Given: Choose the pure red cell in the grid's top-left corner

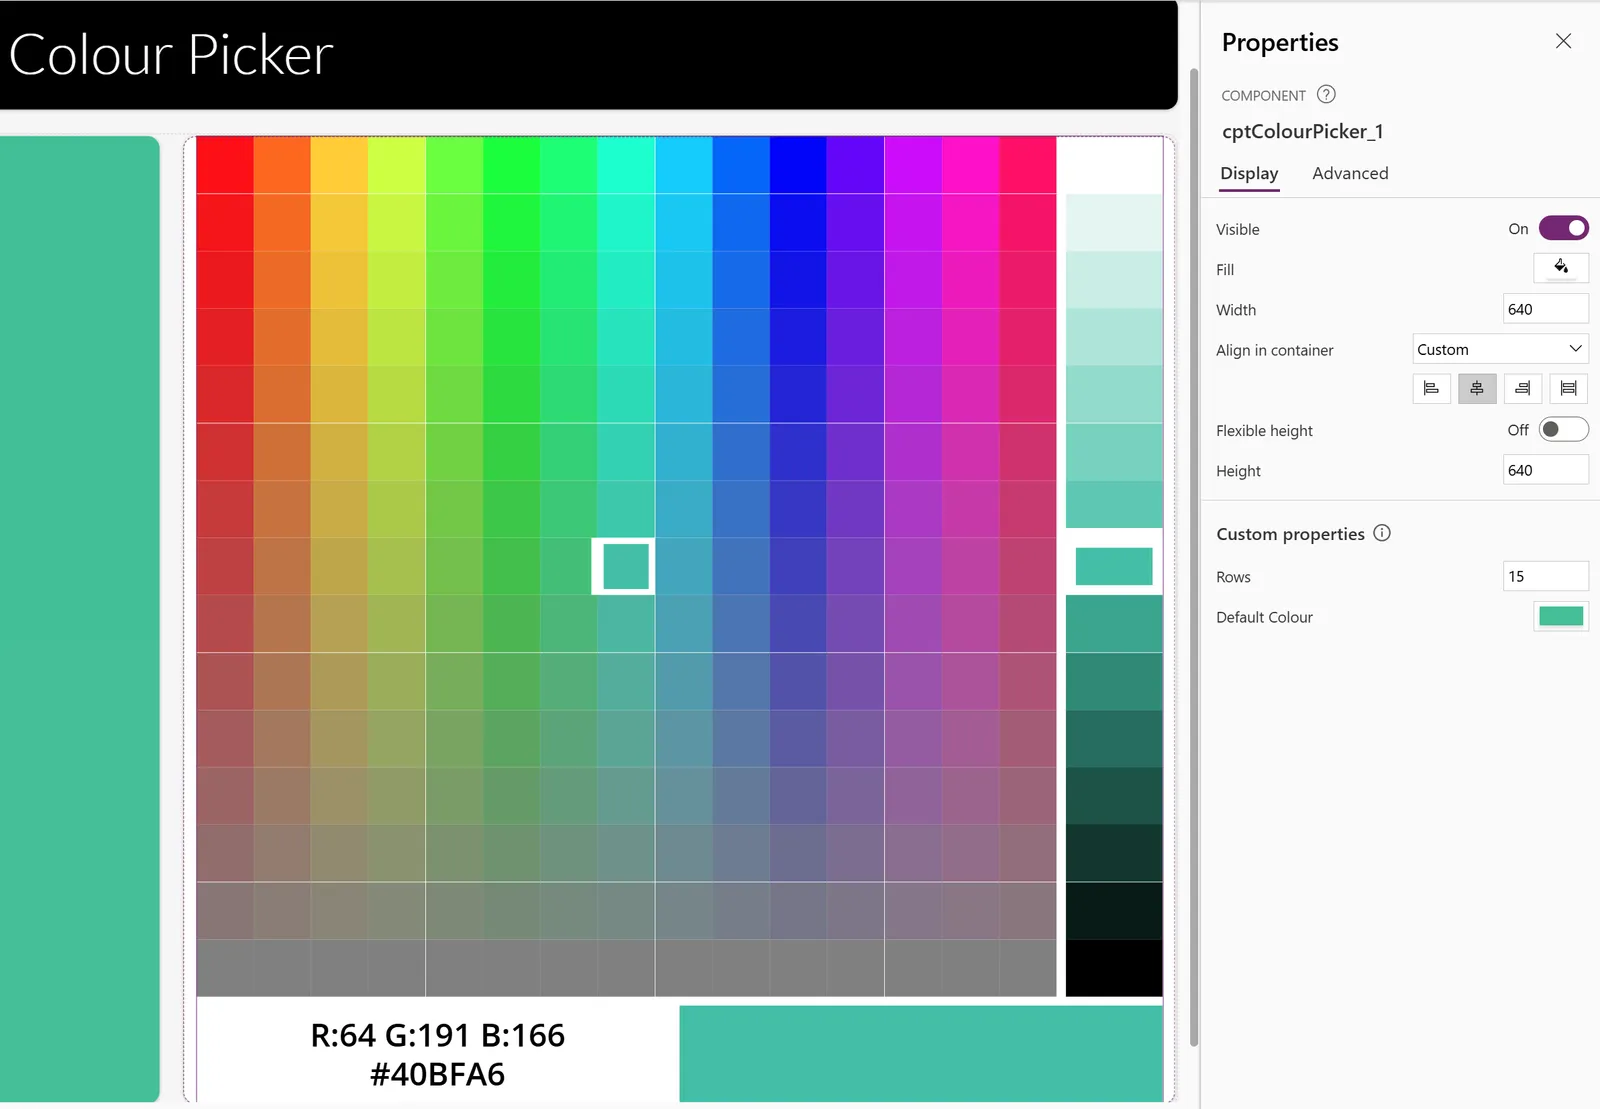Looking at the screenshot, I should tap(225, 165).
